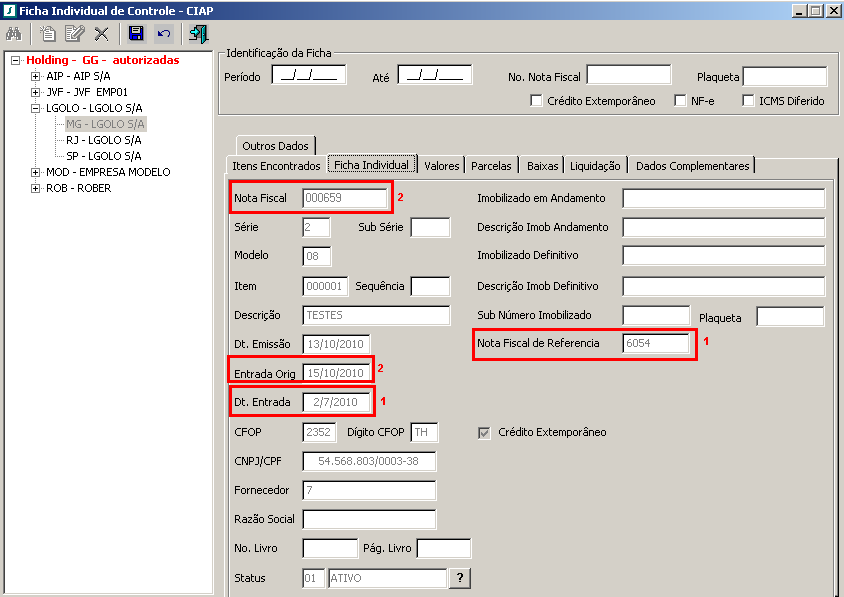
Task: Click the exit door icon
Action: coord(199,34)
